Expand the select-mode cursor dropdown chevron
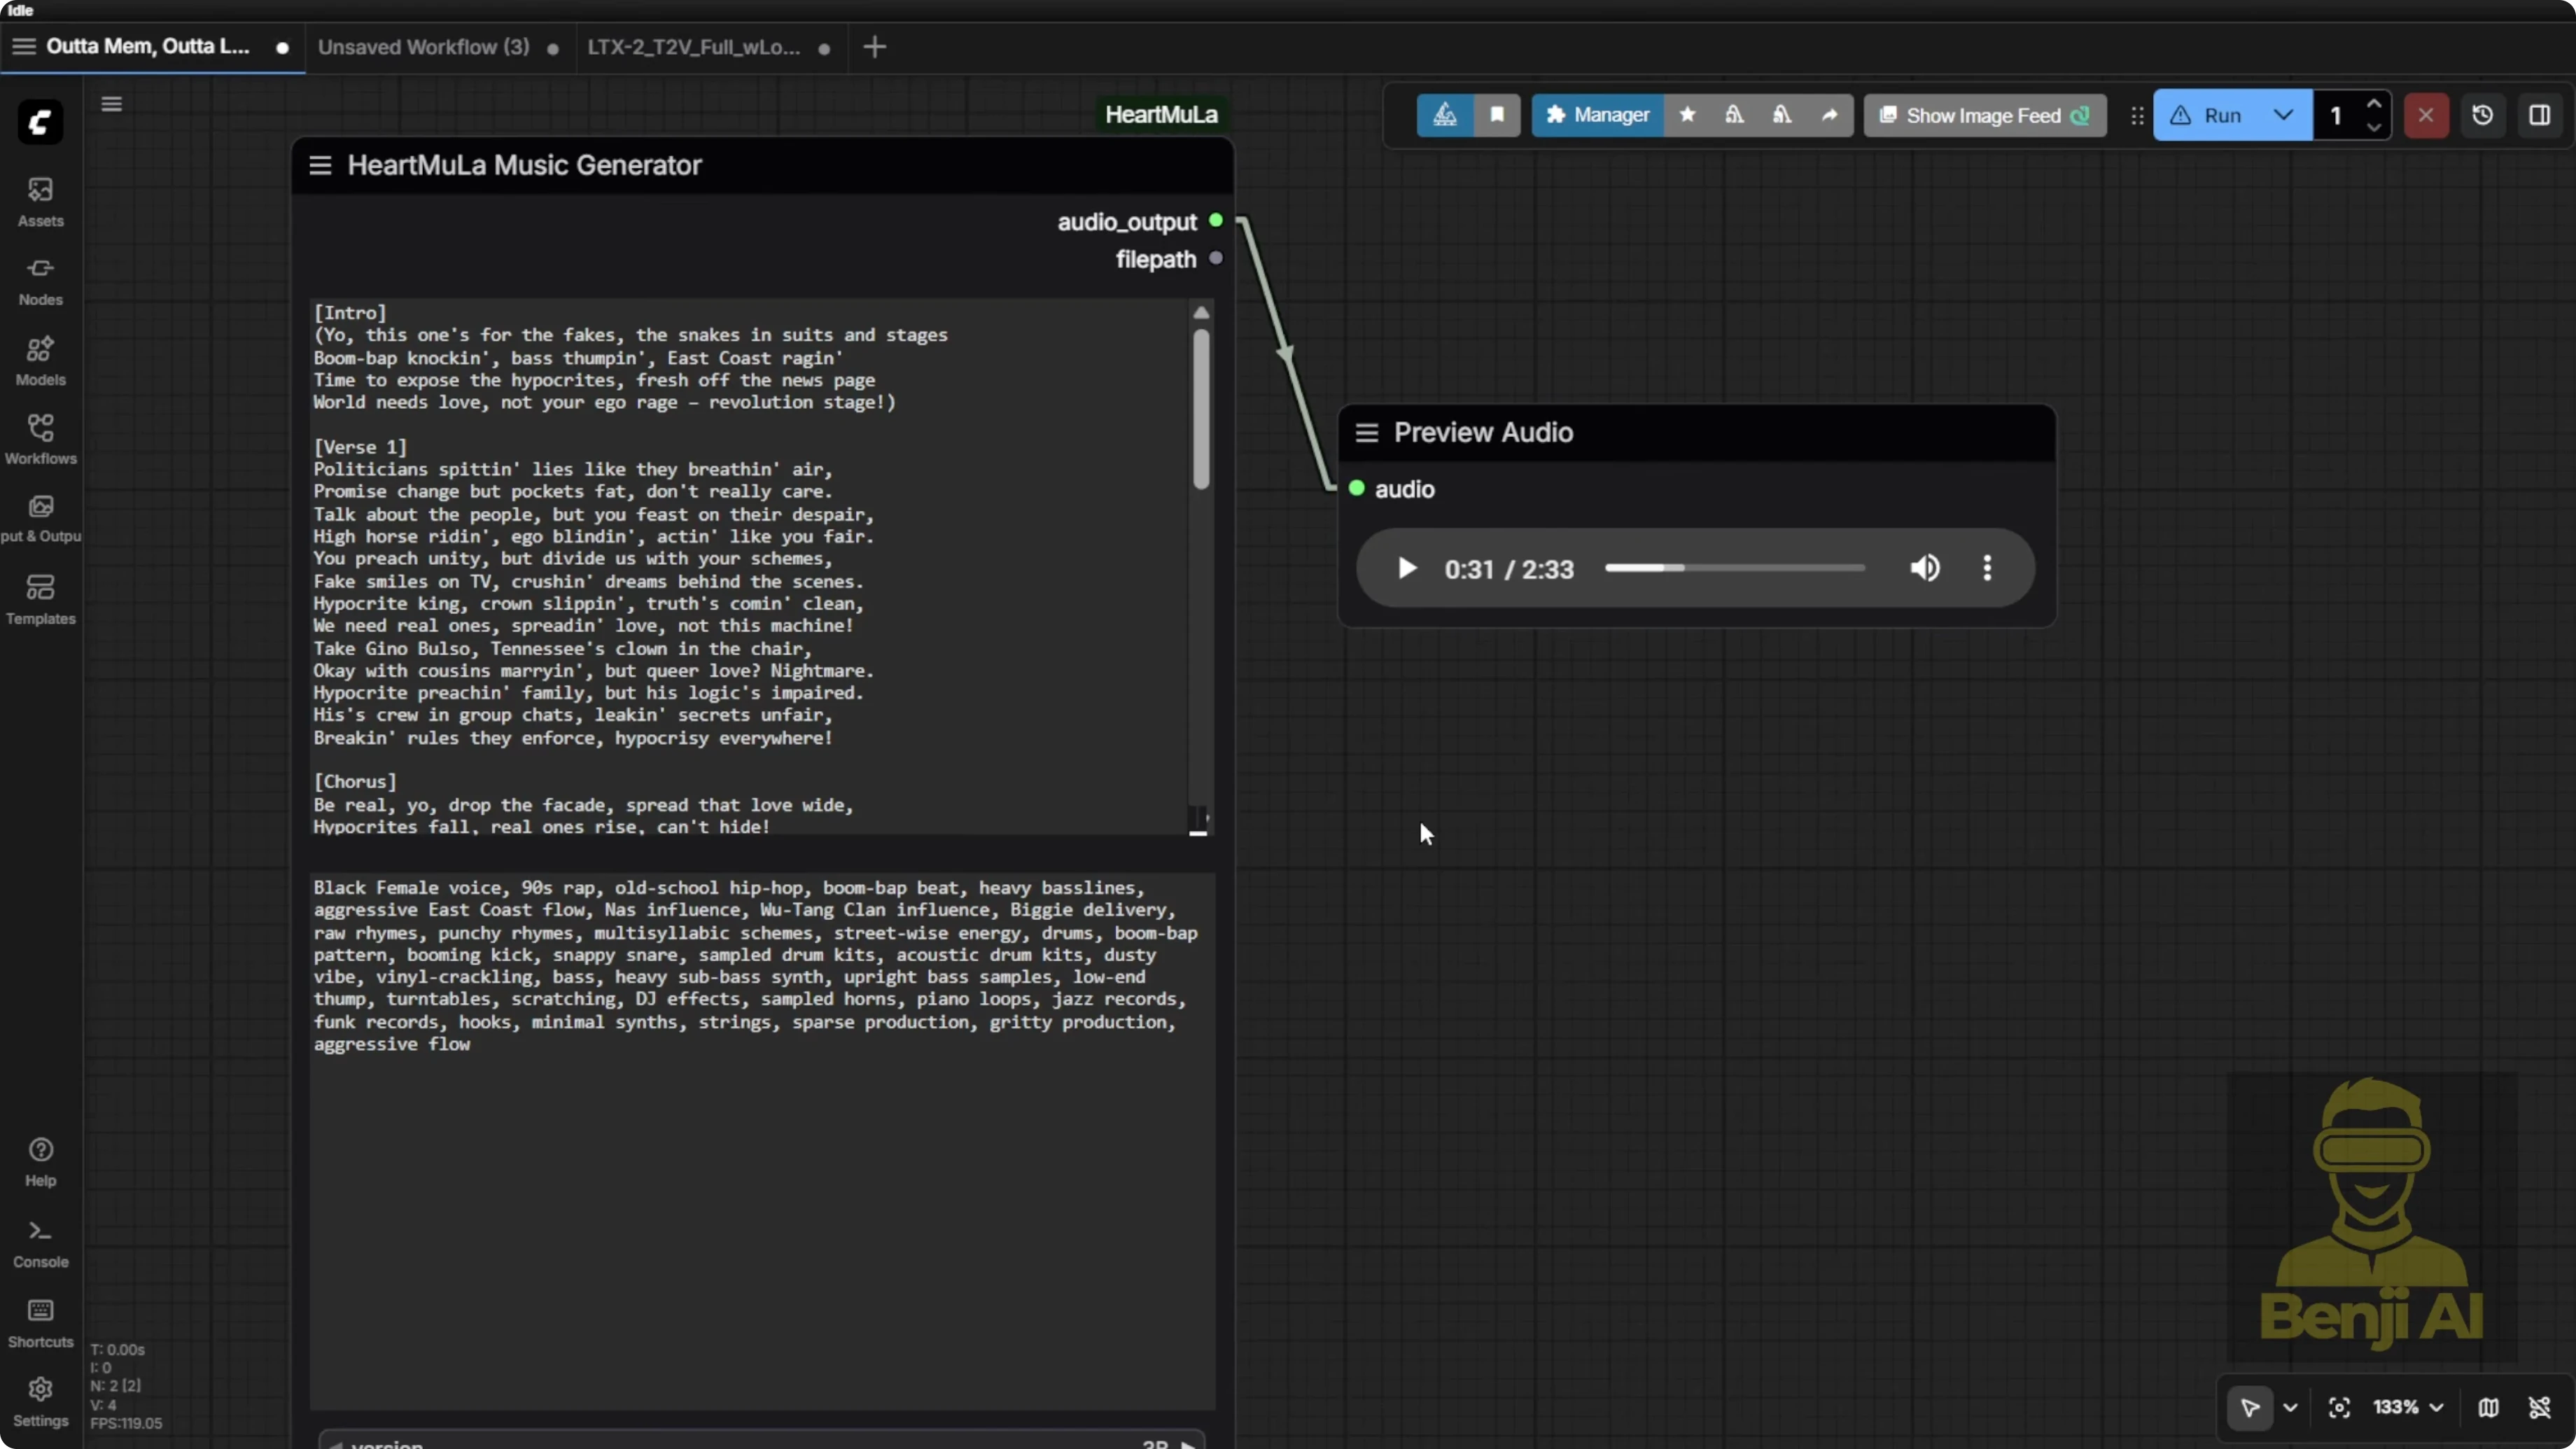The image size is (2576, 1449). click(x=2290, y=1407)
